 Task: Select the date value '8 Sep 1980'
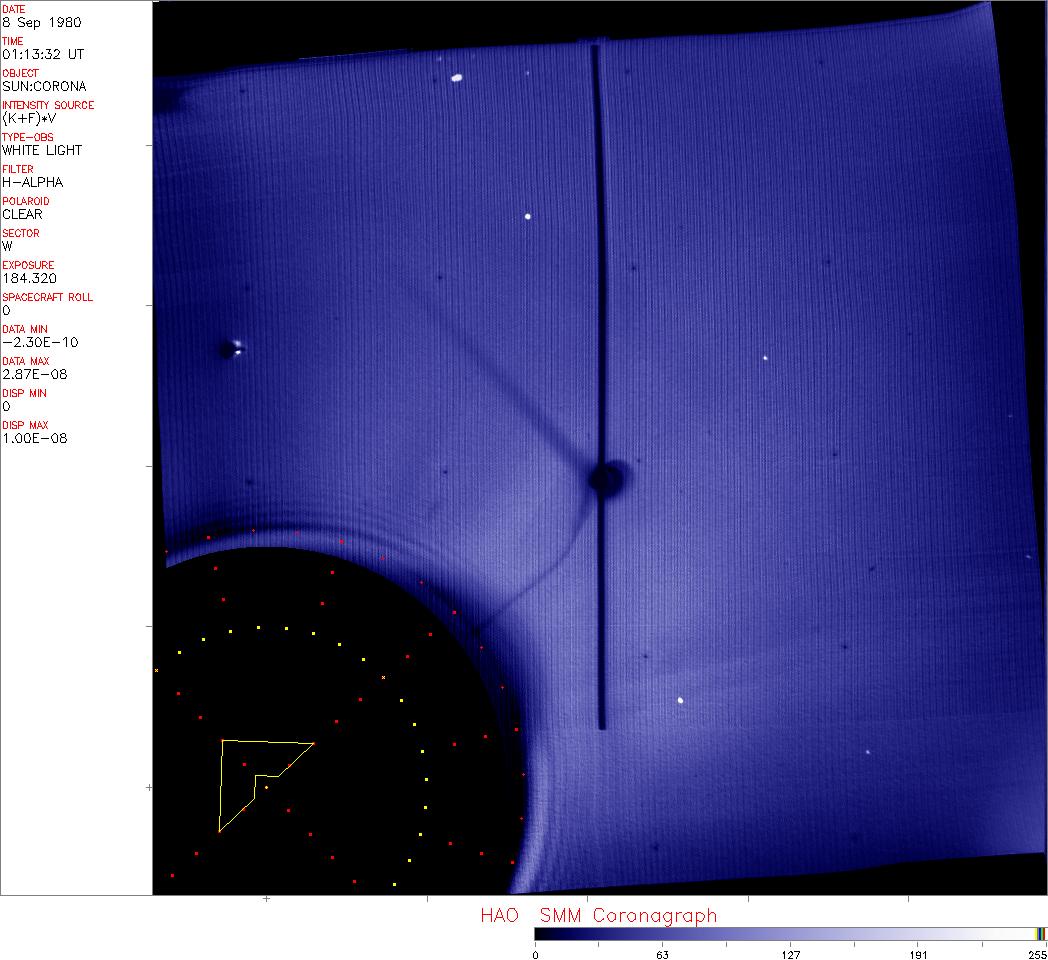42,22
